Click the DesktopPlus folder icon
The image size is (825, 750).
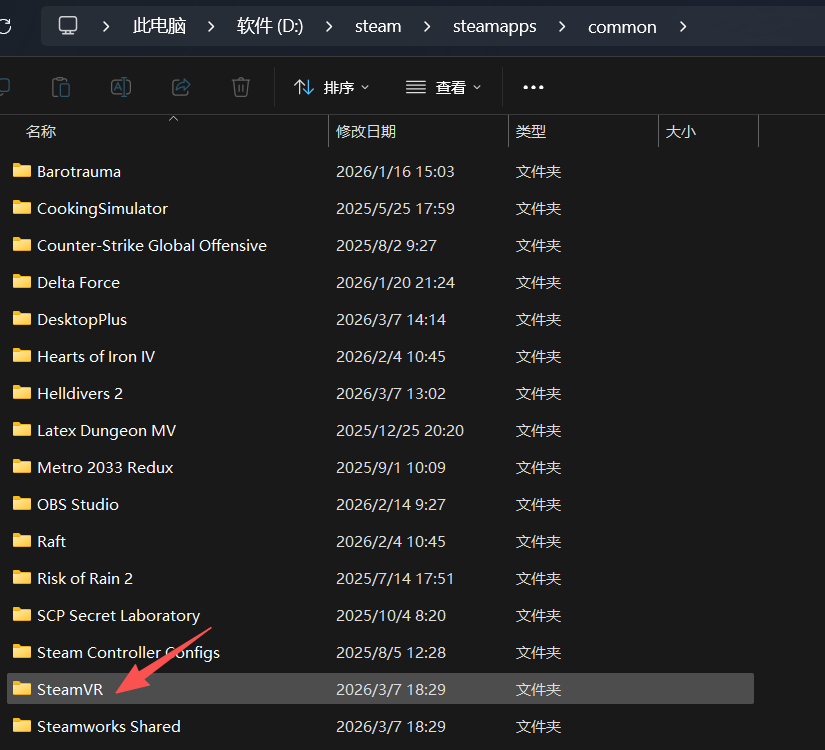pyautogui.click(x=22, y=318)
